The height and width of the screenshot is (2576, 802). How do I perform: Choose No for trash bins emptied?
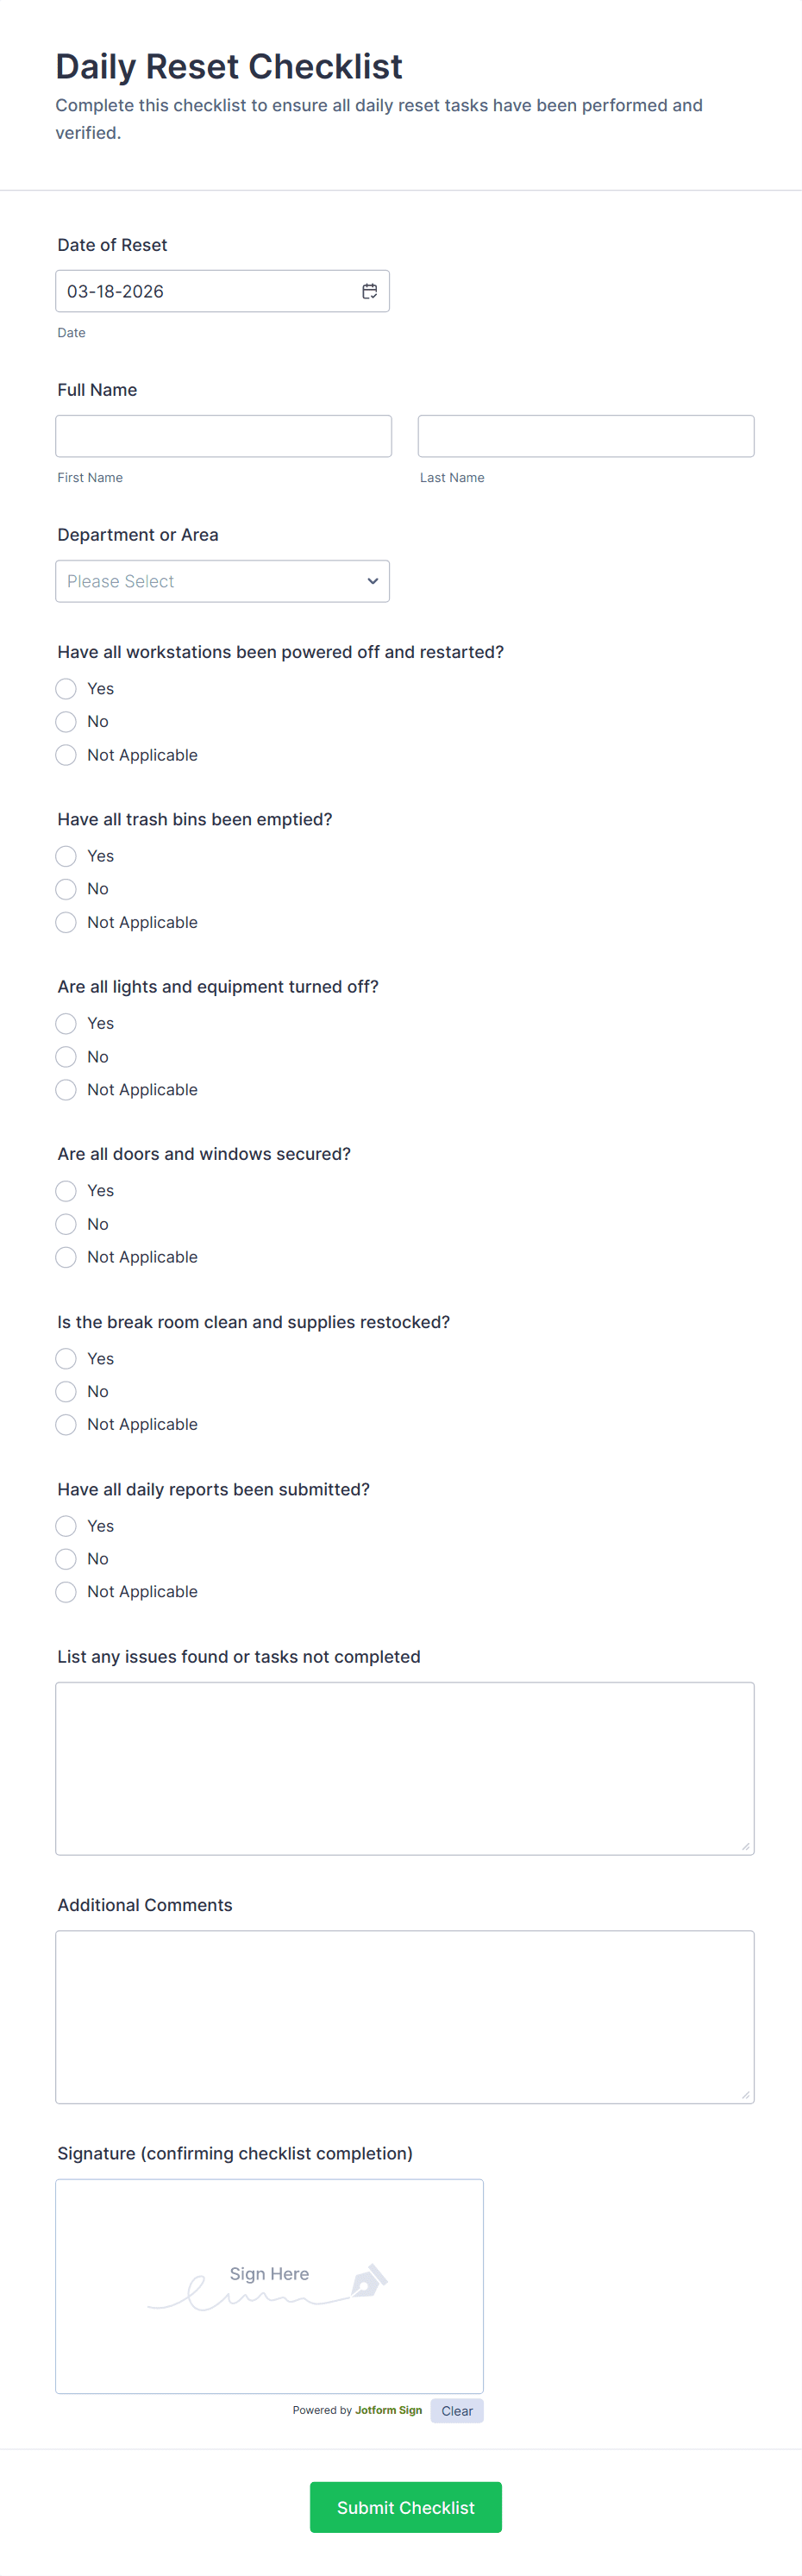tap(66, 889)
